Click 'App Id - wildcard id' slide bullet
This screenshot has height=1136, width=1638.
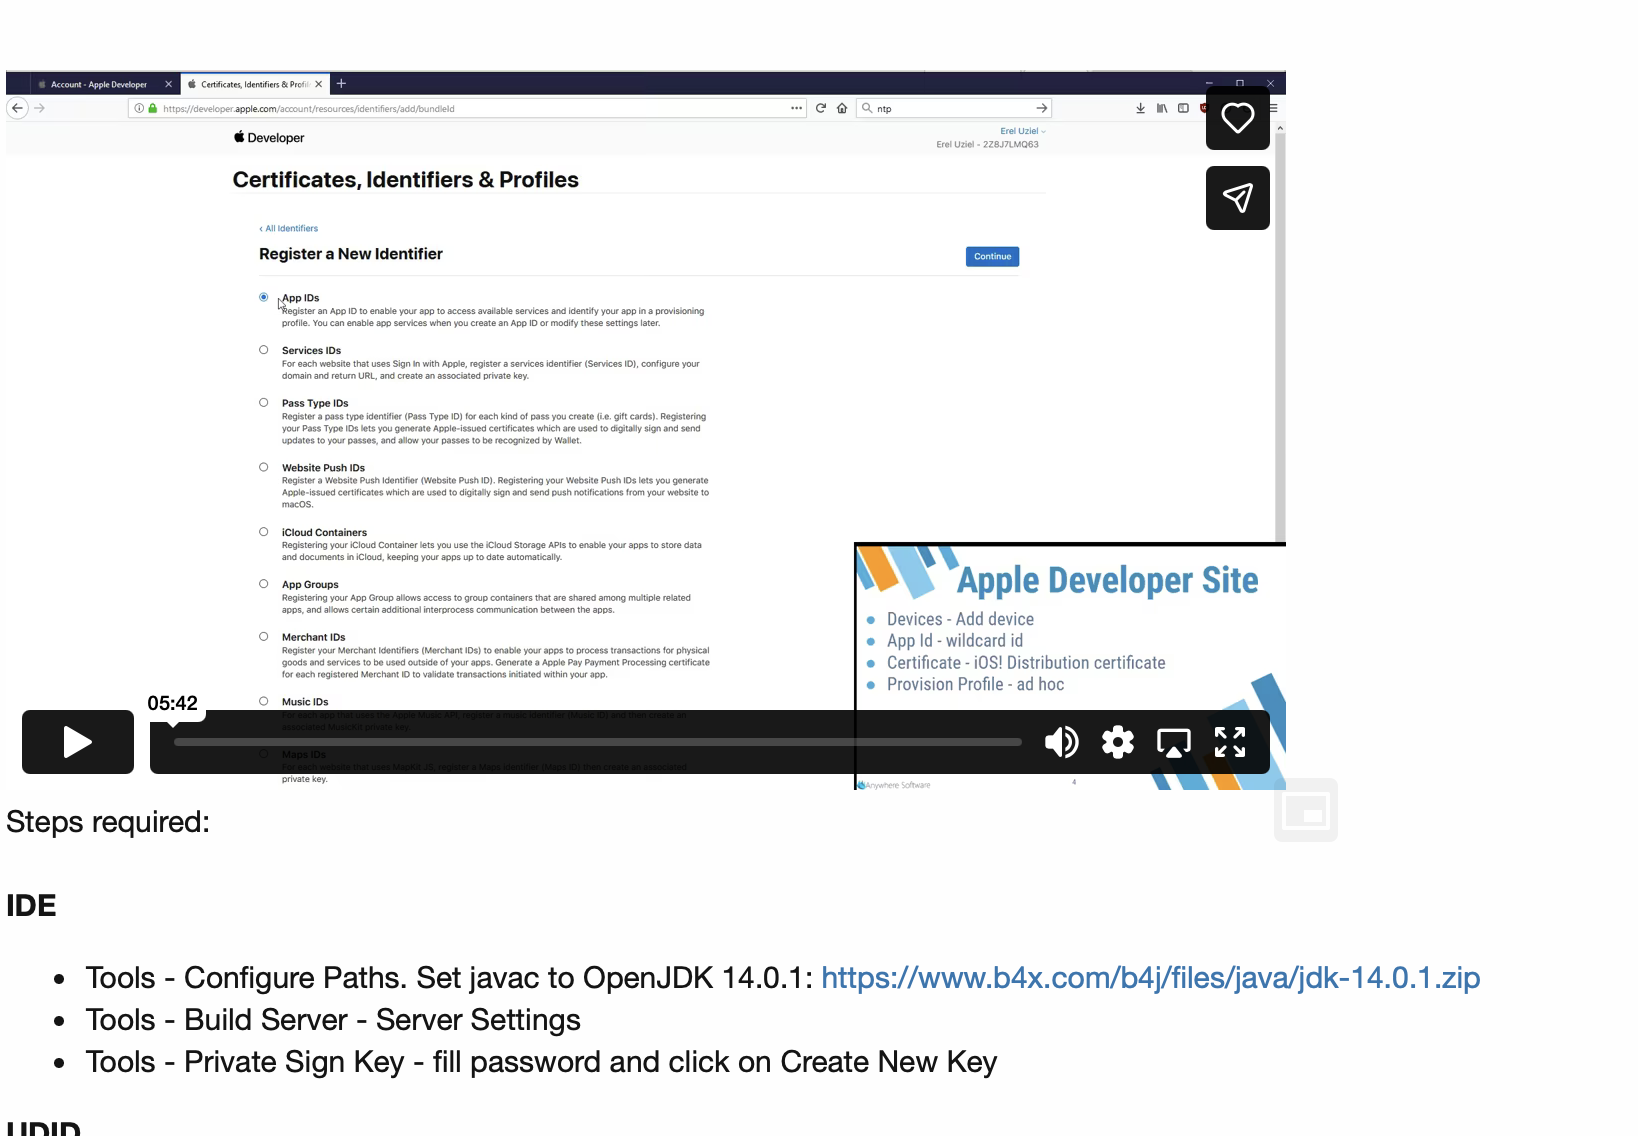(x=955, y=641)
